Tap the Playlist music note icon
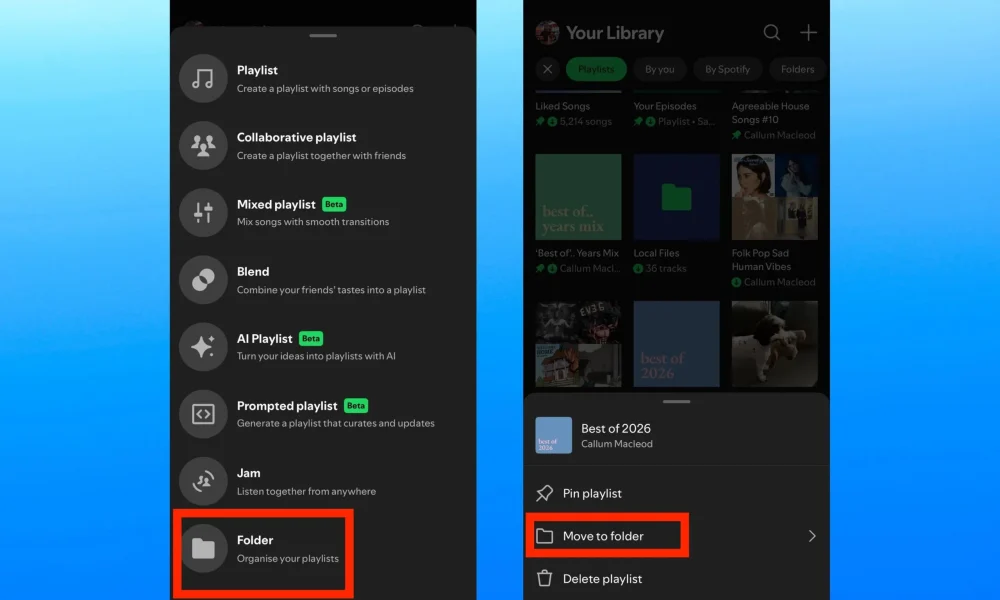Viewport: 1000px width, 600px height. 203,78
